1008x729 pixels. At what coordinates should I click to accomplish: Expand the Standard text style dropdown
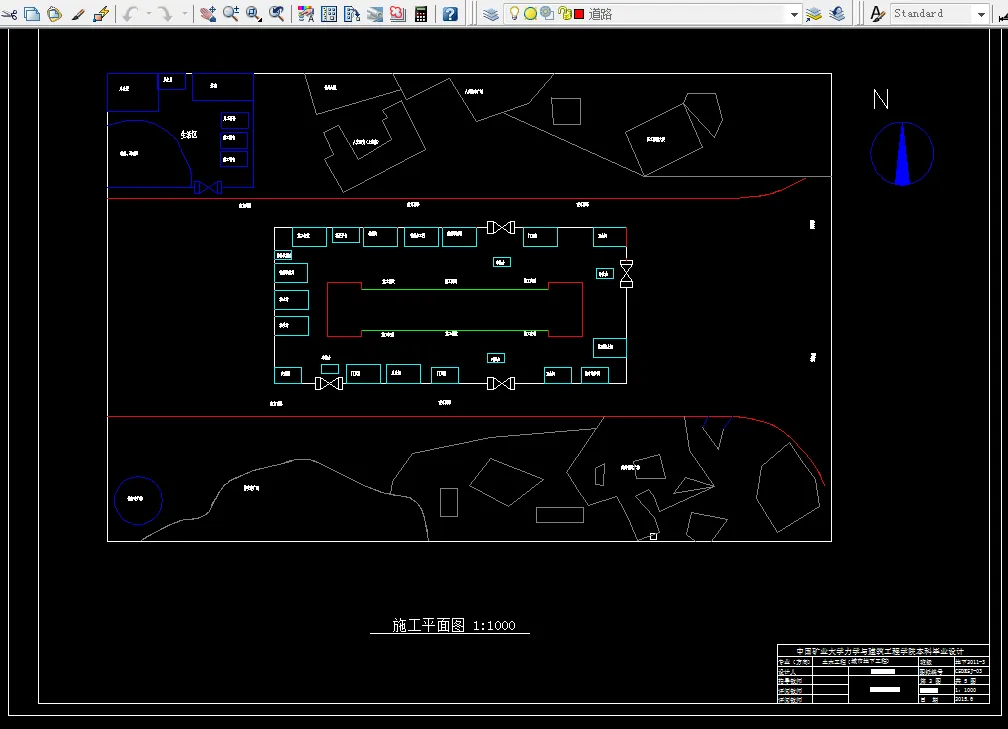(x=981, y=14)
